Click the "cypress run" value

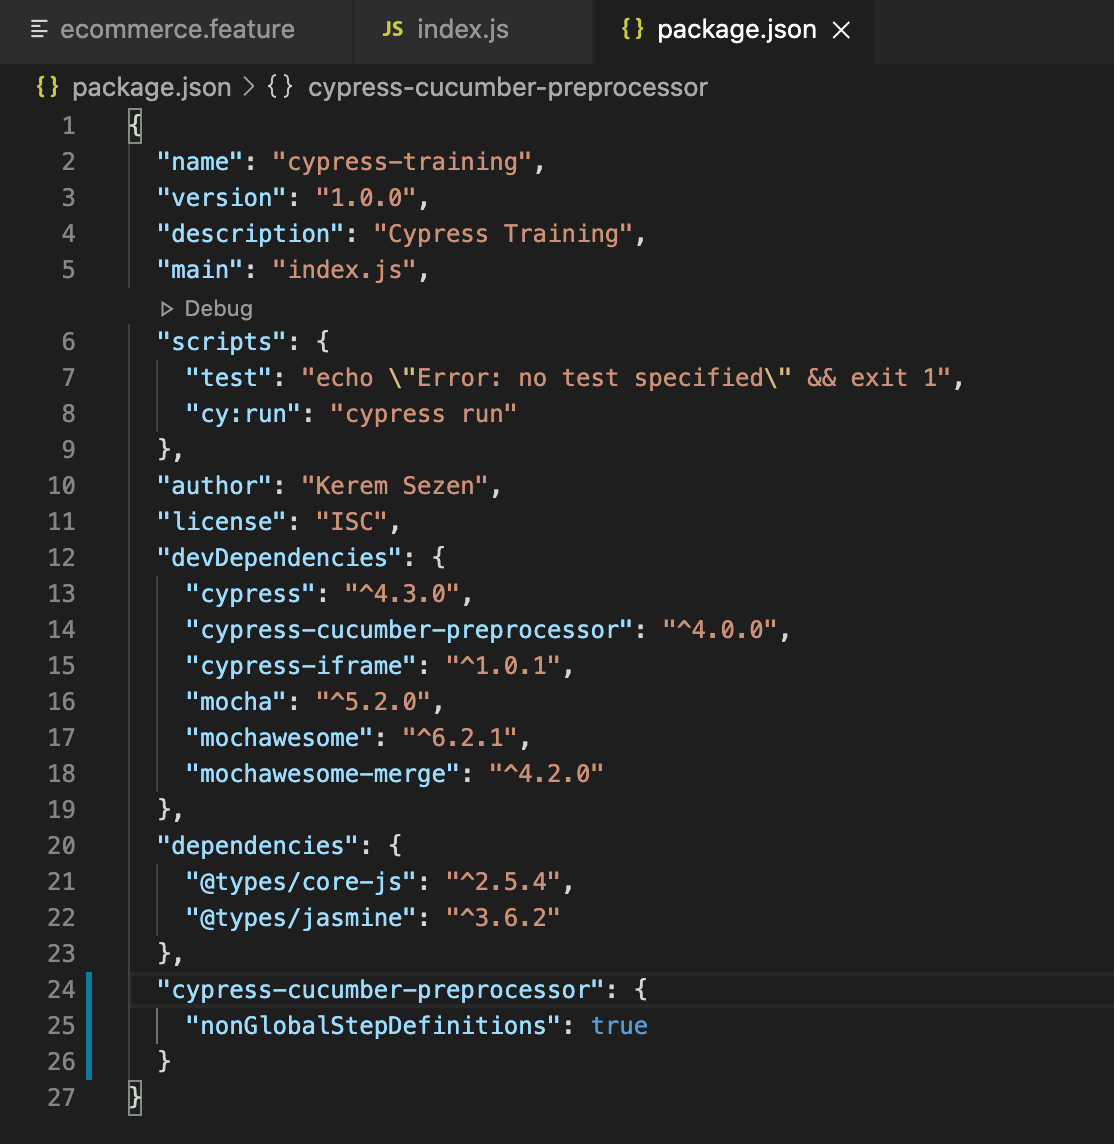tap(424, 414)
